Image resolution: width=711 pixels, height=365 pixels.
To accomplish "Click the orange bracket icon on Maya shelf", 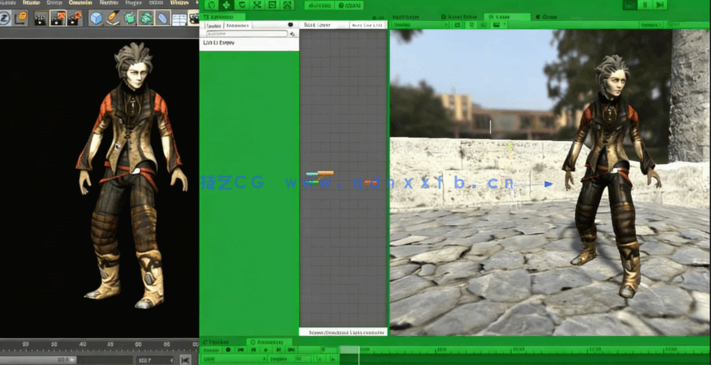I will click(x=21, y=18).
